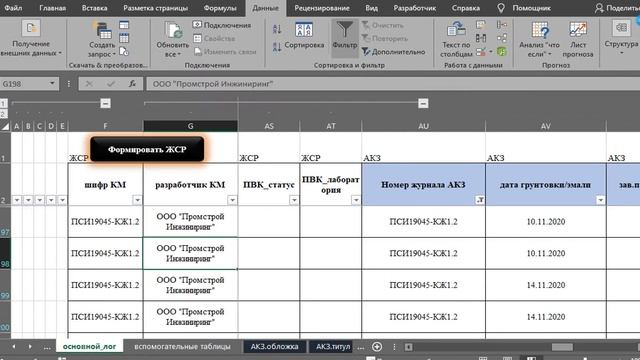Click the Insert Function fx icon
The image size is (640, 360).
(132, 84)
